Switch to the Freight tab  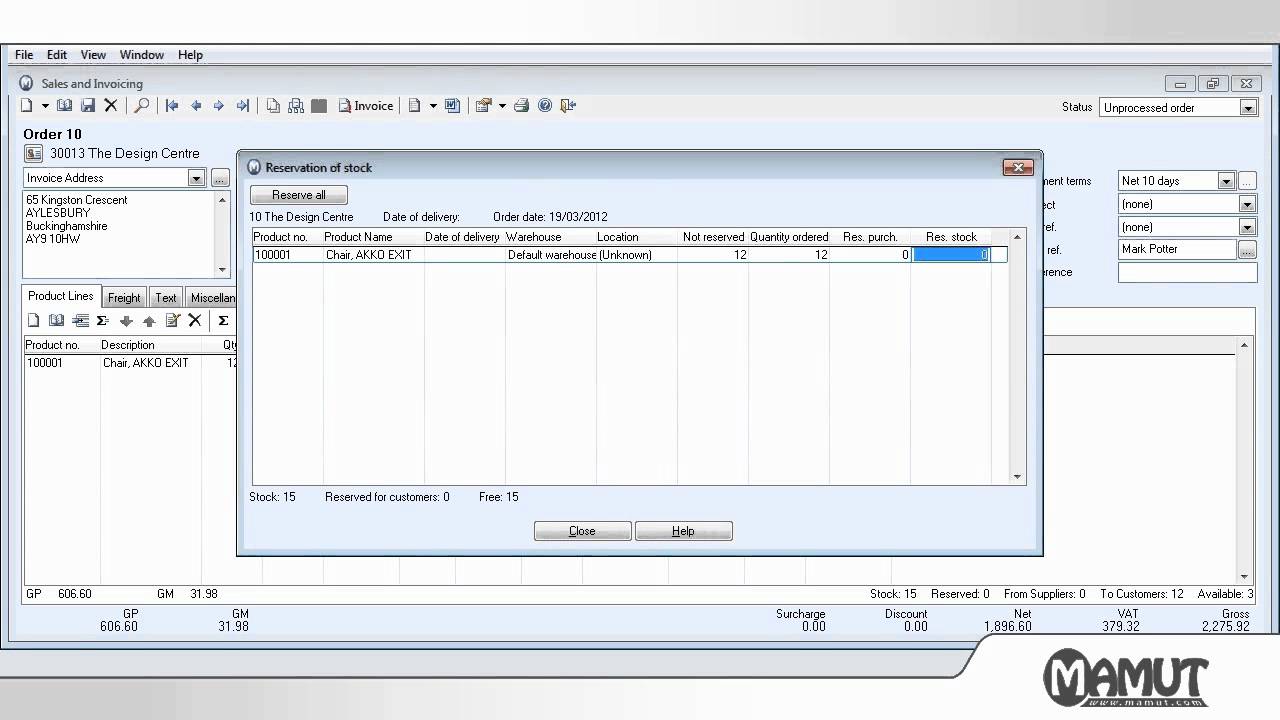[x=124, y=298]
